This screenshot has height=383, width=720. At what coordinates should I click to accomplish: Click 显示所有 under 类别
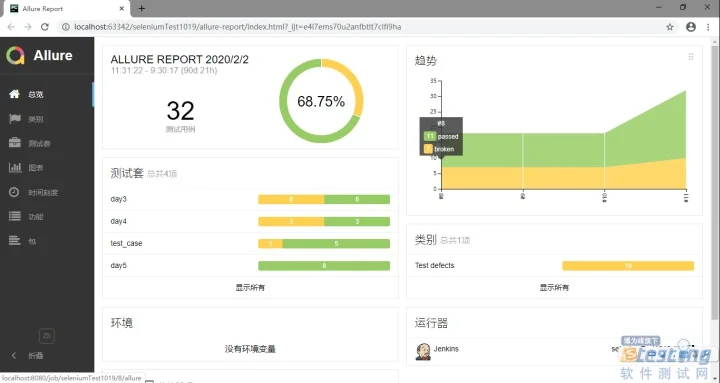[554, 287]
